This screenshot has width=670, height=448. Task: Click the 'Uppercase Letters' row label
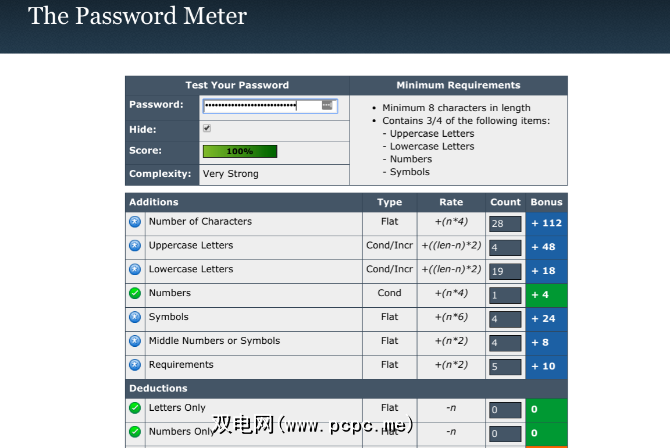coord(191,245)
